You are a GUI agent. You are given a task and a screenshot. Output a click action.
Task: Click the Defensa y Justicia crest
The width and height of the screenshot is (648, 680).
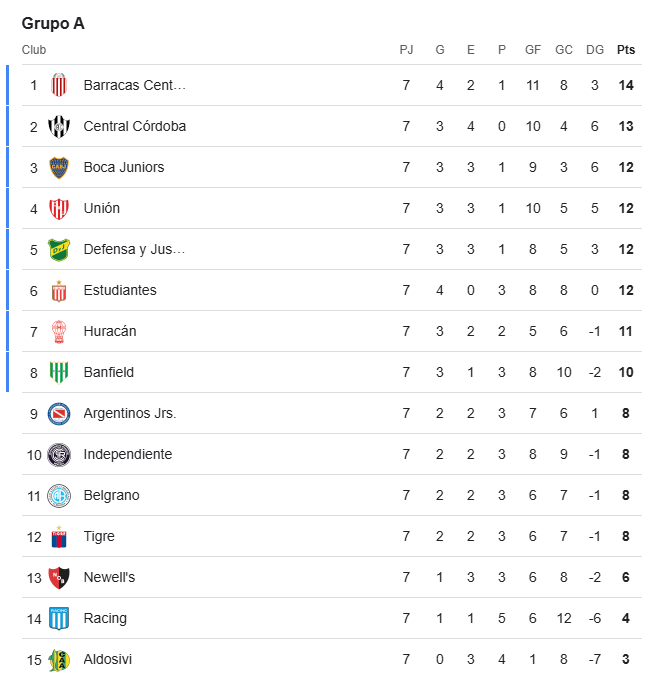[59, 250]
